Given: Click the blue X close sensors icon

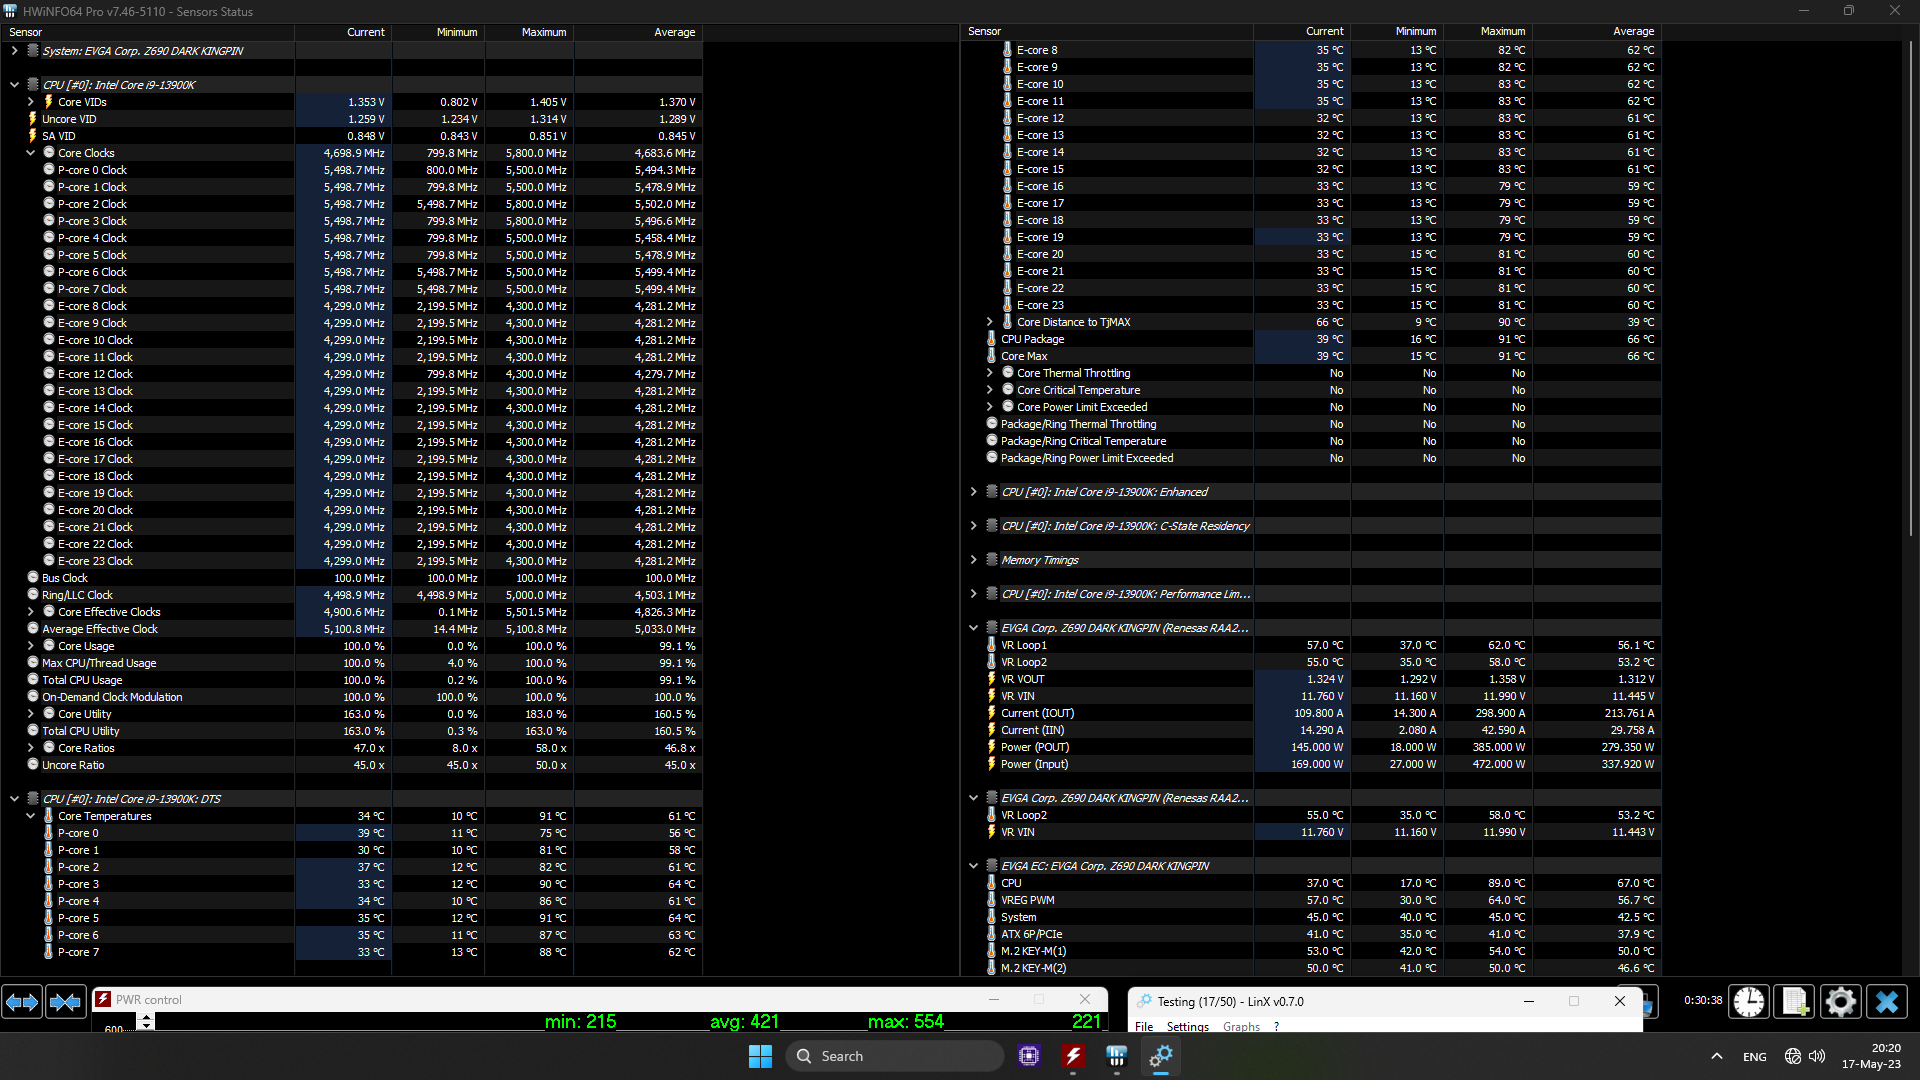Looking at the screenshot, I should tap(1887, 1001).
